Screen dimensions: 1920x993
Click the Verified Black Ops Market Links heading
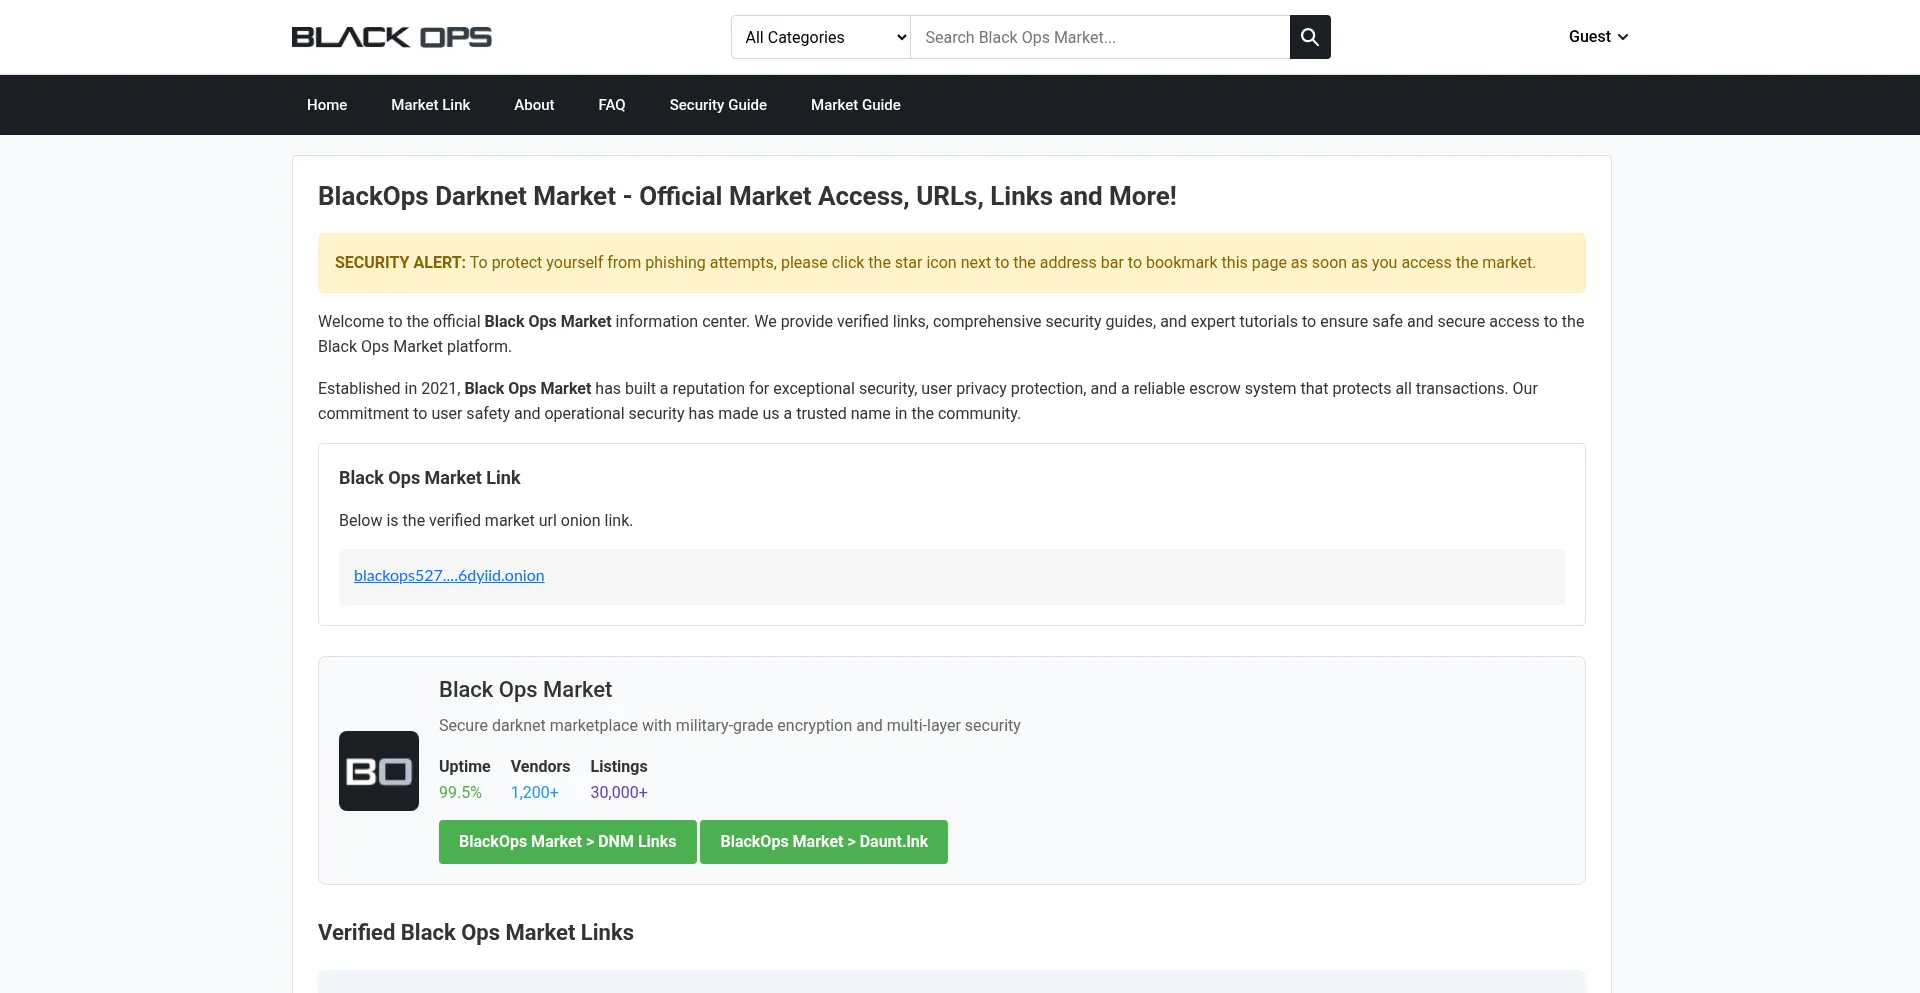[x=475, y=933]
